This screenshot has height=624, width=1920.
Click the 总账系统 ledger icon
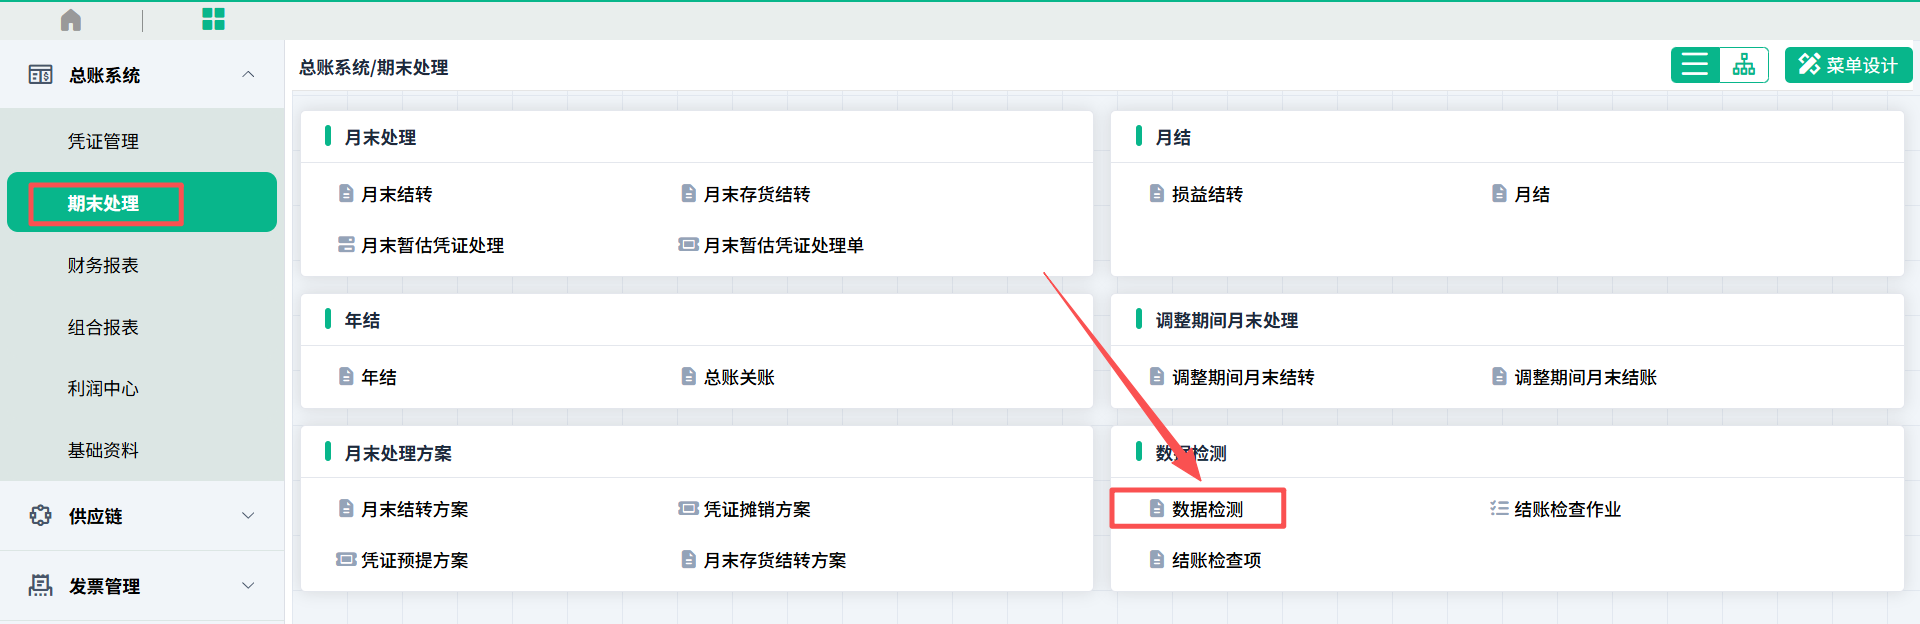pyautogui.click(x=41, y=75)
